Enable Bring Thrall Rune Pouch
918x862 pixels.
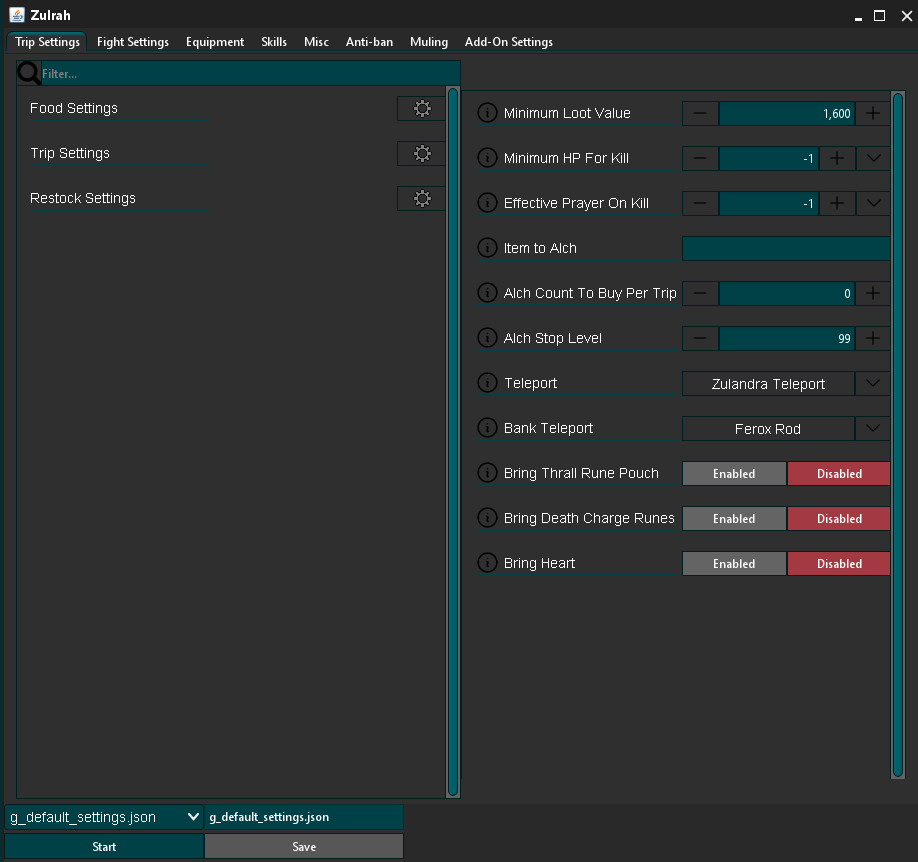coord(734,473)
